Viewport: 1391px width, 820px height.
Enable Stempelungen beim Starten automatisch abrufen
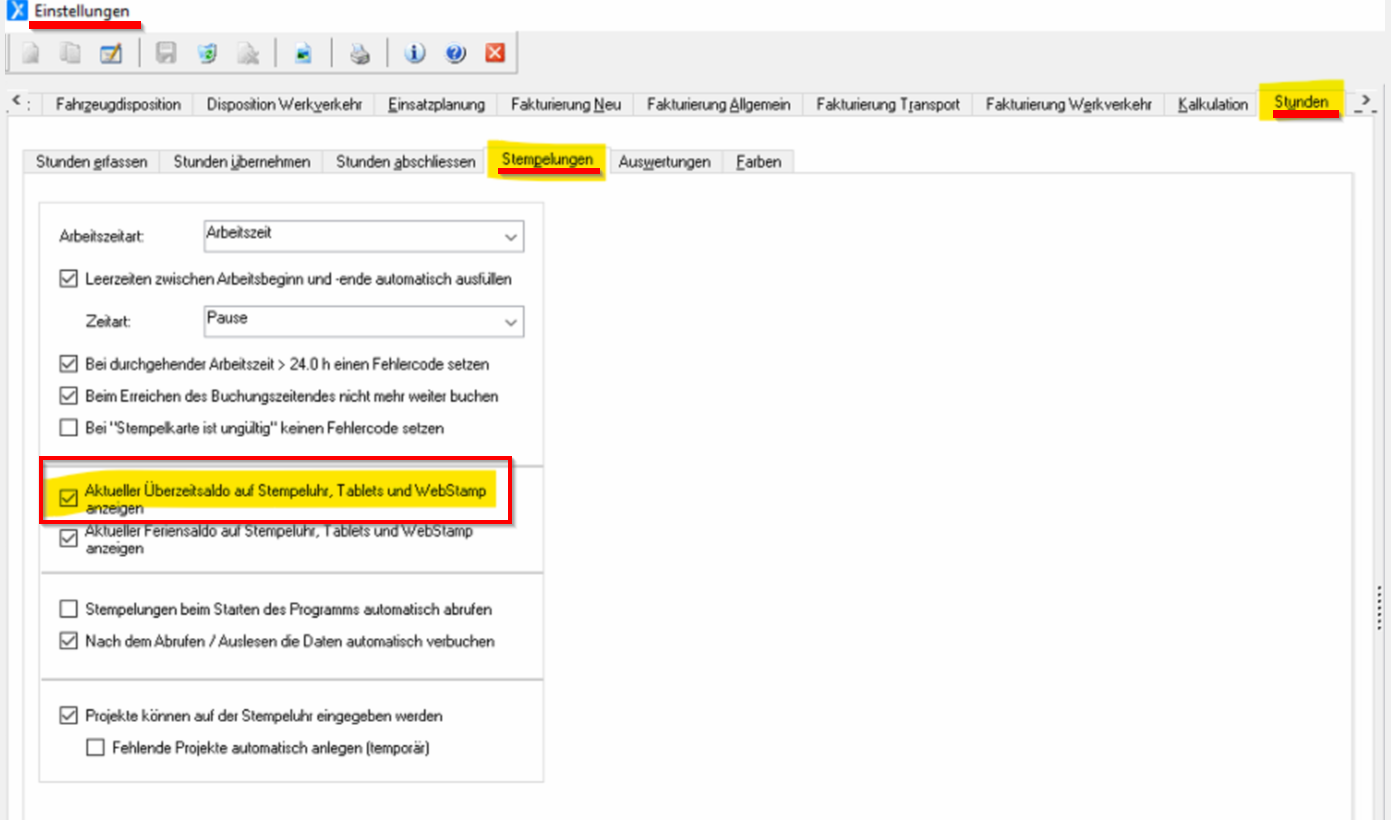coord(68,609)
